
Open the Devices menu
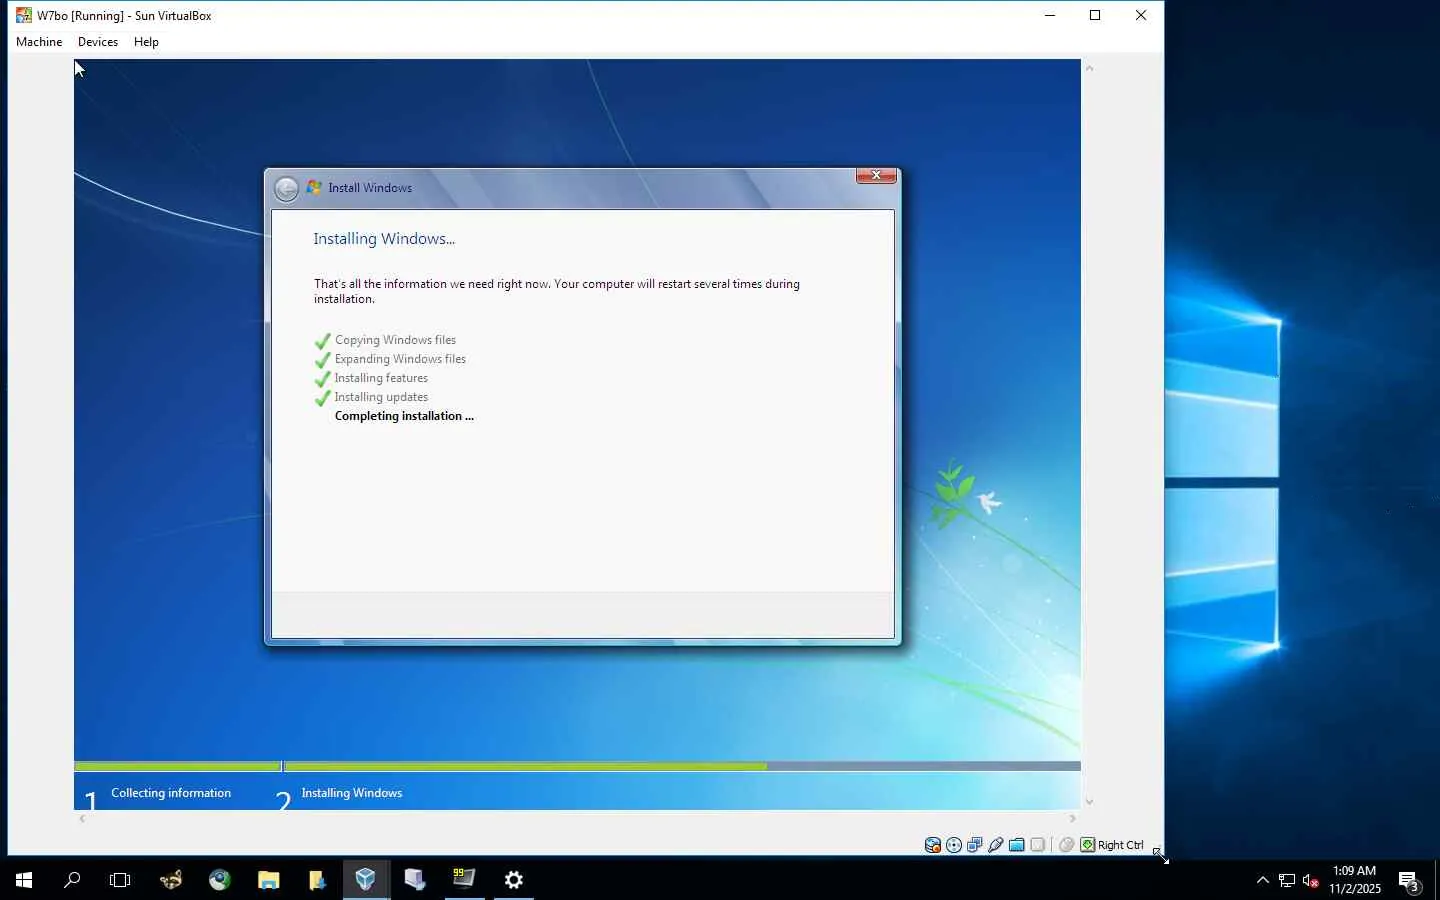(x=98, y=42)
